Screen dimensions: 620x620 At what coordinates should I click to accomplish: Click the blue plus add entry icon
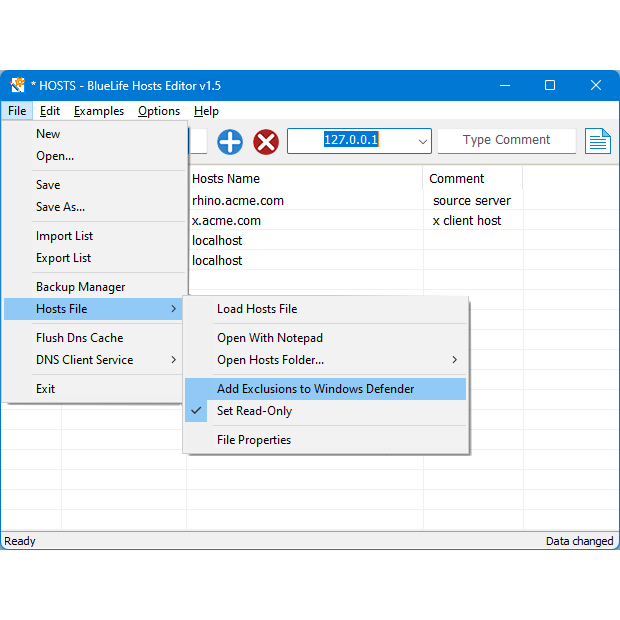point(230,142)
